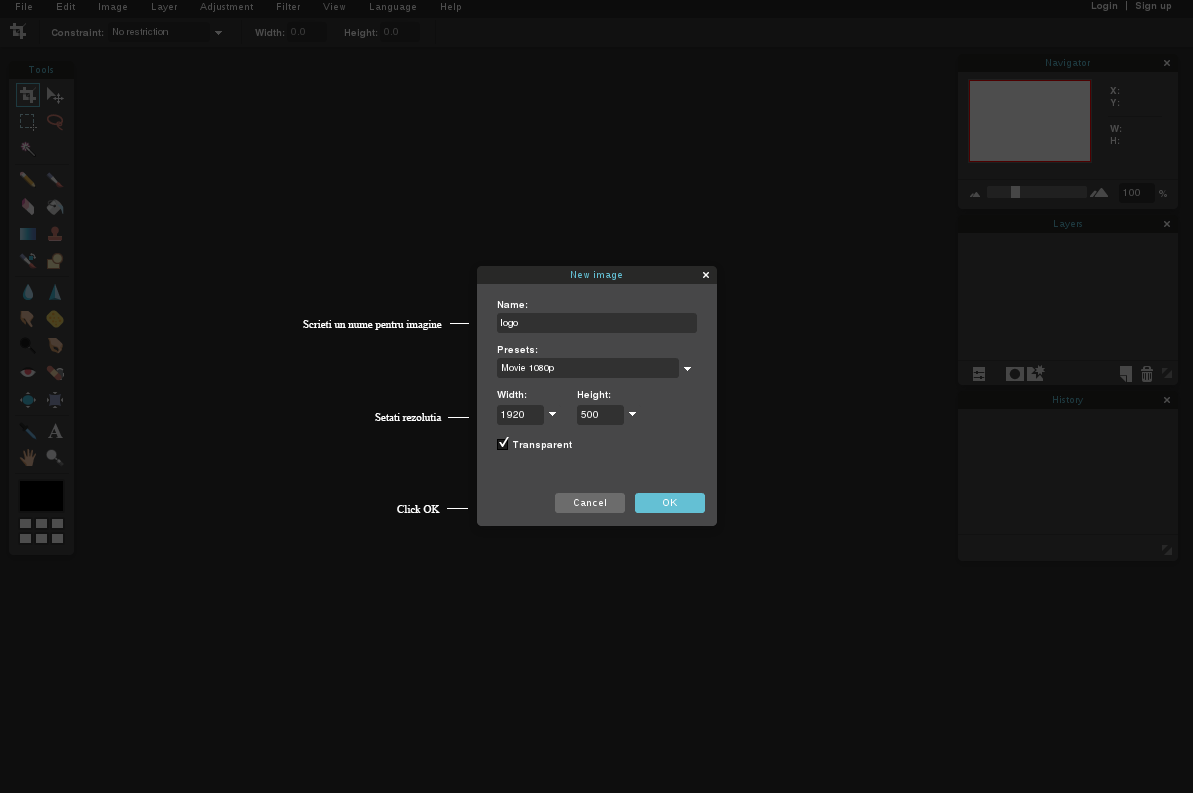This screenshot has width=1193, height=793.
Task: Select the Brush tool
Action: (x=55, y=180)
